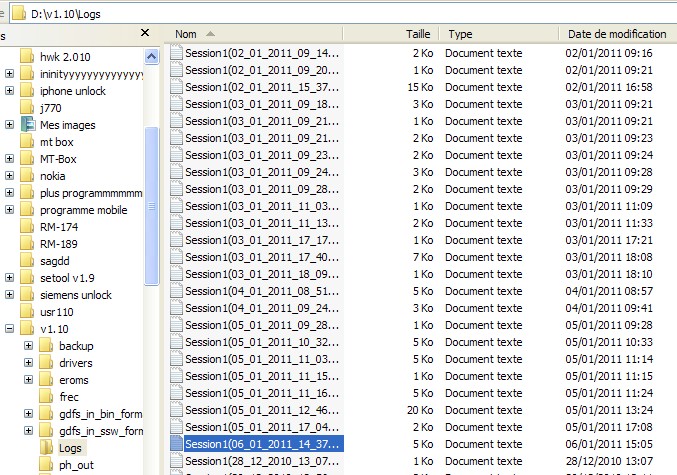Select the gdfs_in_ssw_form folder
Screen dimensions: 677x475
click(x=101, y=431)
